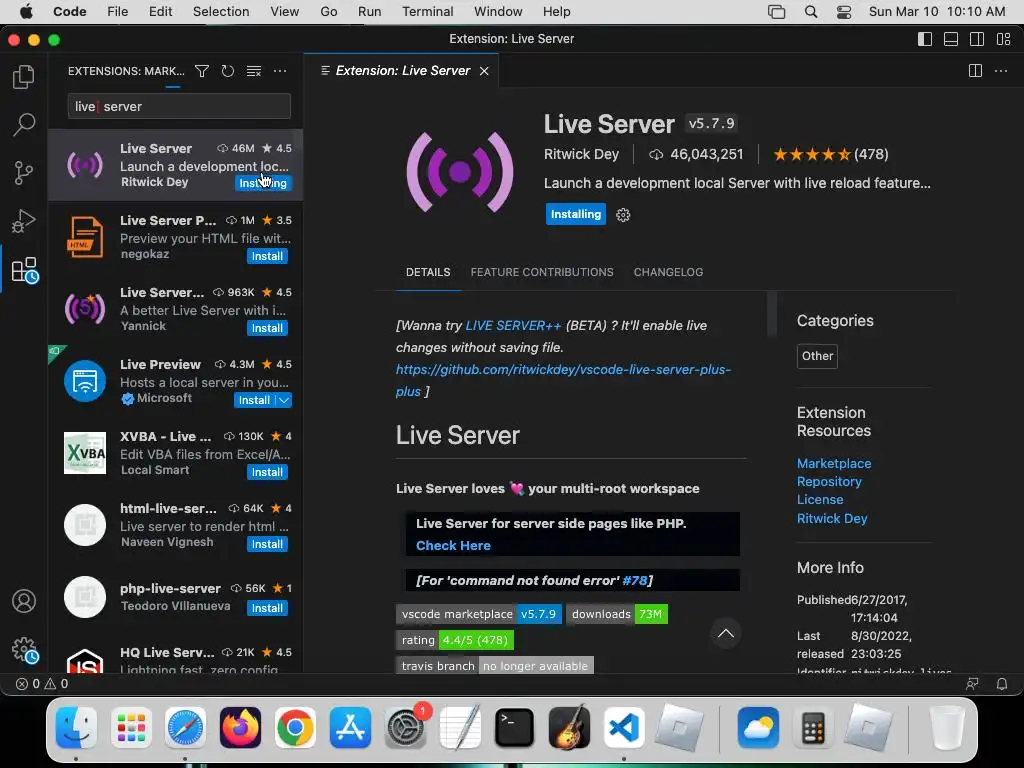Screen dimensions: 1024x768
Task: Expand Live Preview Install dropdown arrow
Action: click(283, 400)
